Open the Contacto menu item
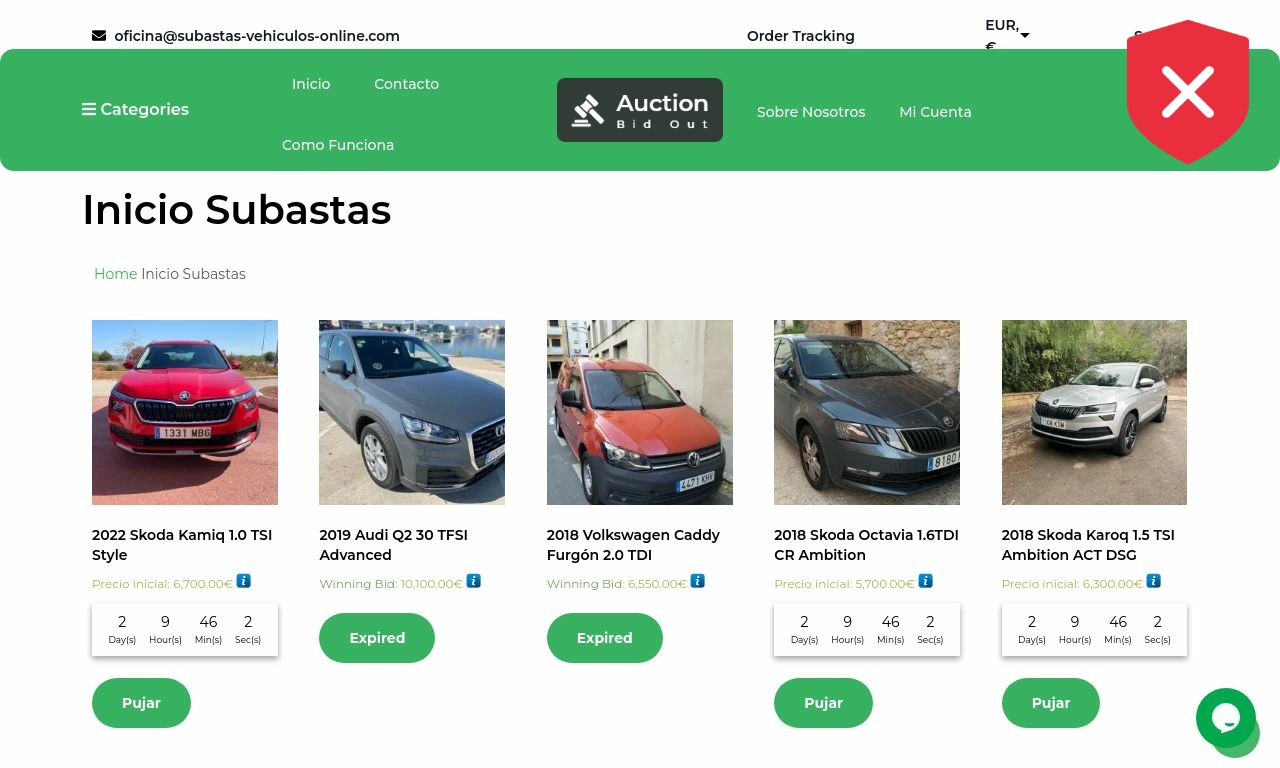Viewport: 1280px width, 768px height. (x=406, y=84)
